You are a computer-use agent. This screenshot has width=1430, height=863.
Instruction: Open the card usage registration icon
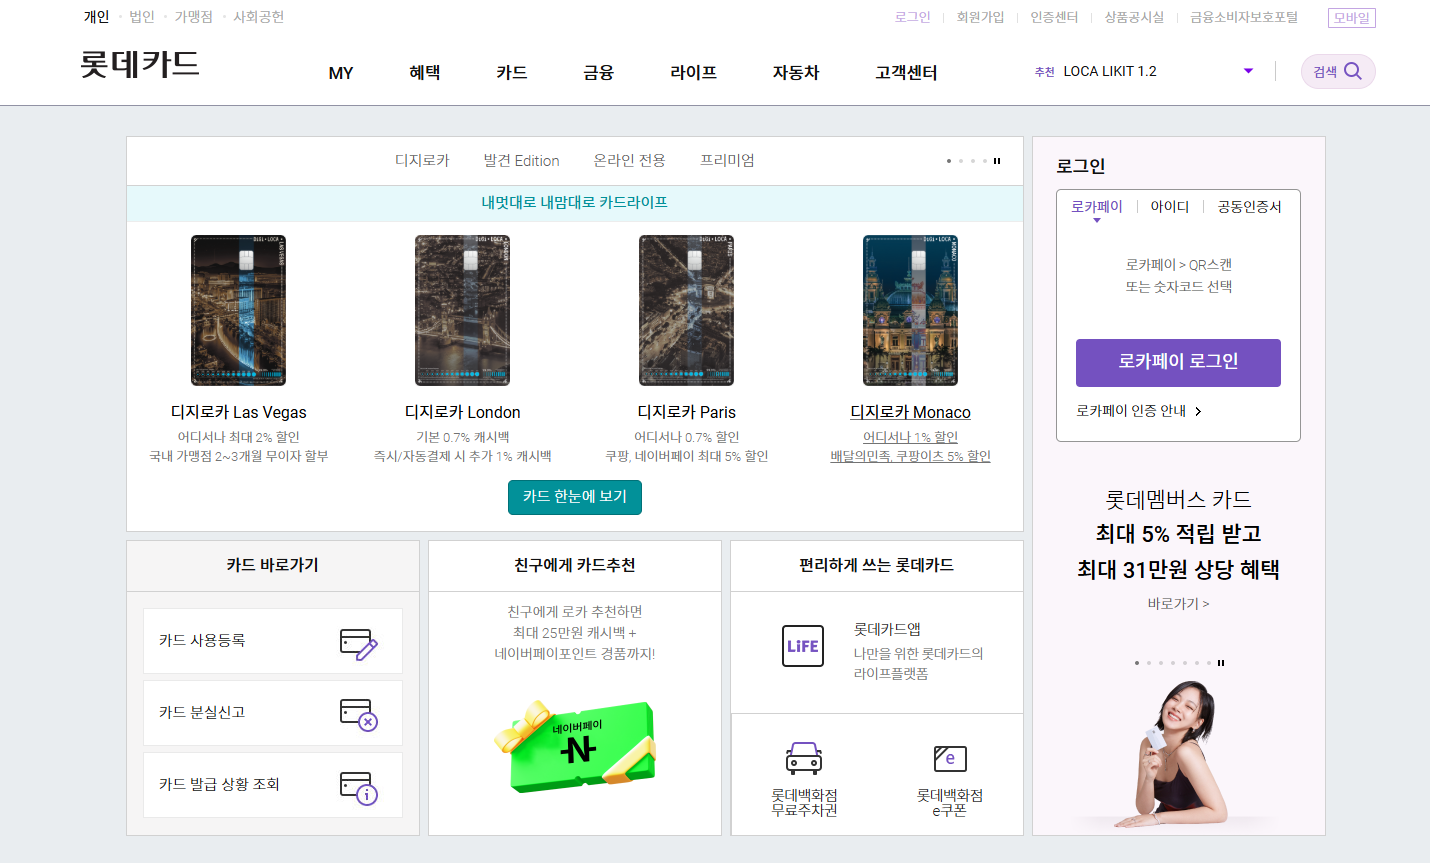pos(358,644)
